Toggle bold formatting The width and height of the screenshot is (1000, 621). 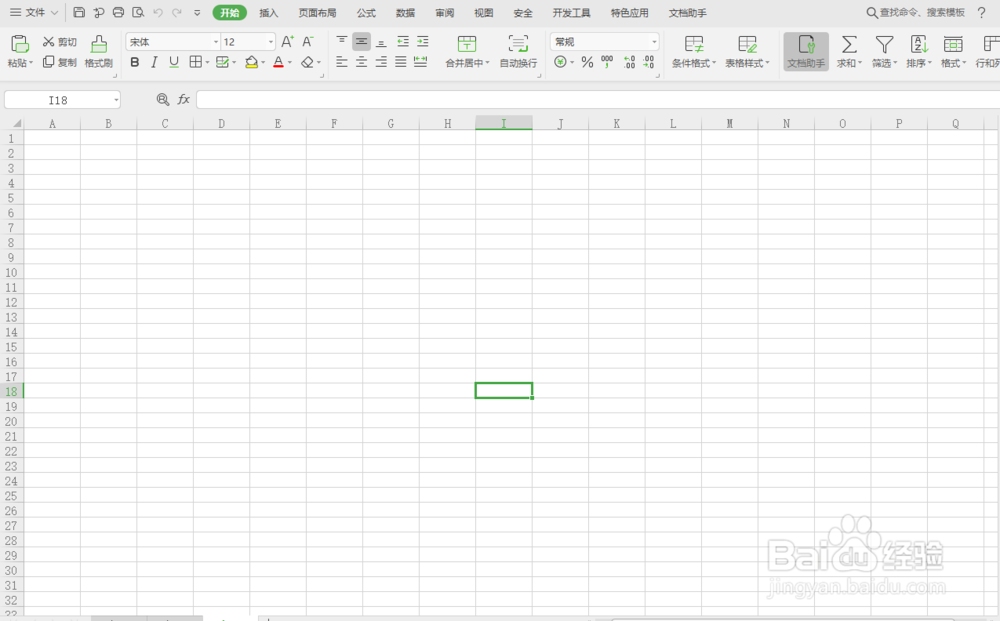click(x=135, y=62)
